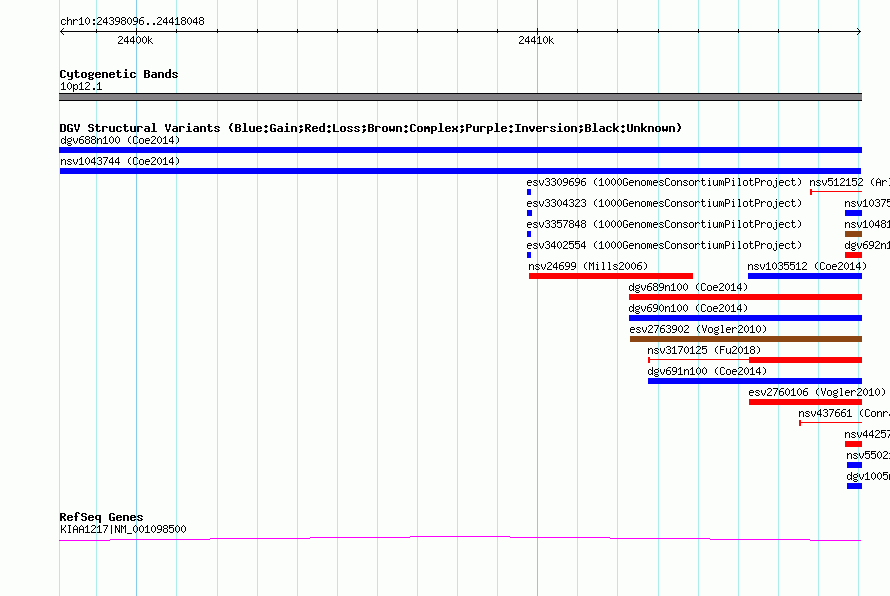Open the nsv24699 (Mills2006) label
890x596 pixels.
point(588,266)
